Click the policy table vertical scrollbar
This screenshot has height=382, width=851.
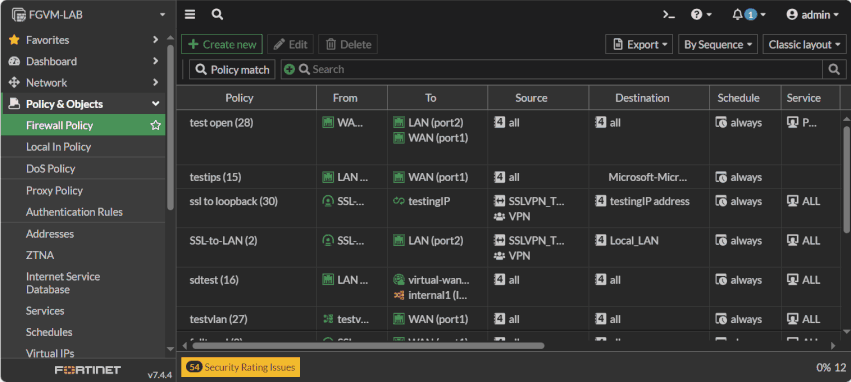846,179
